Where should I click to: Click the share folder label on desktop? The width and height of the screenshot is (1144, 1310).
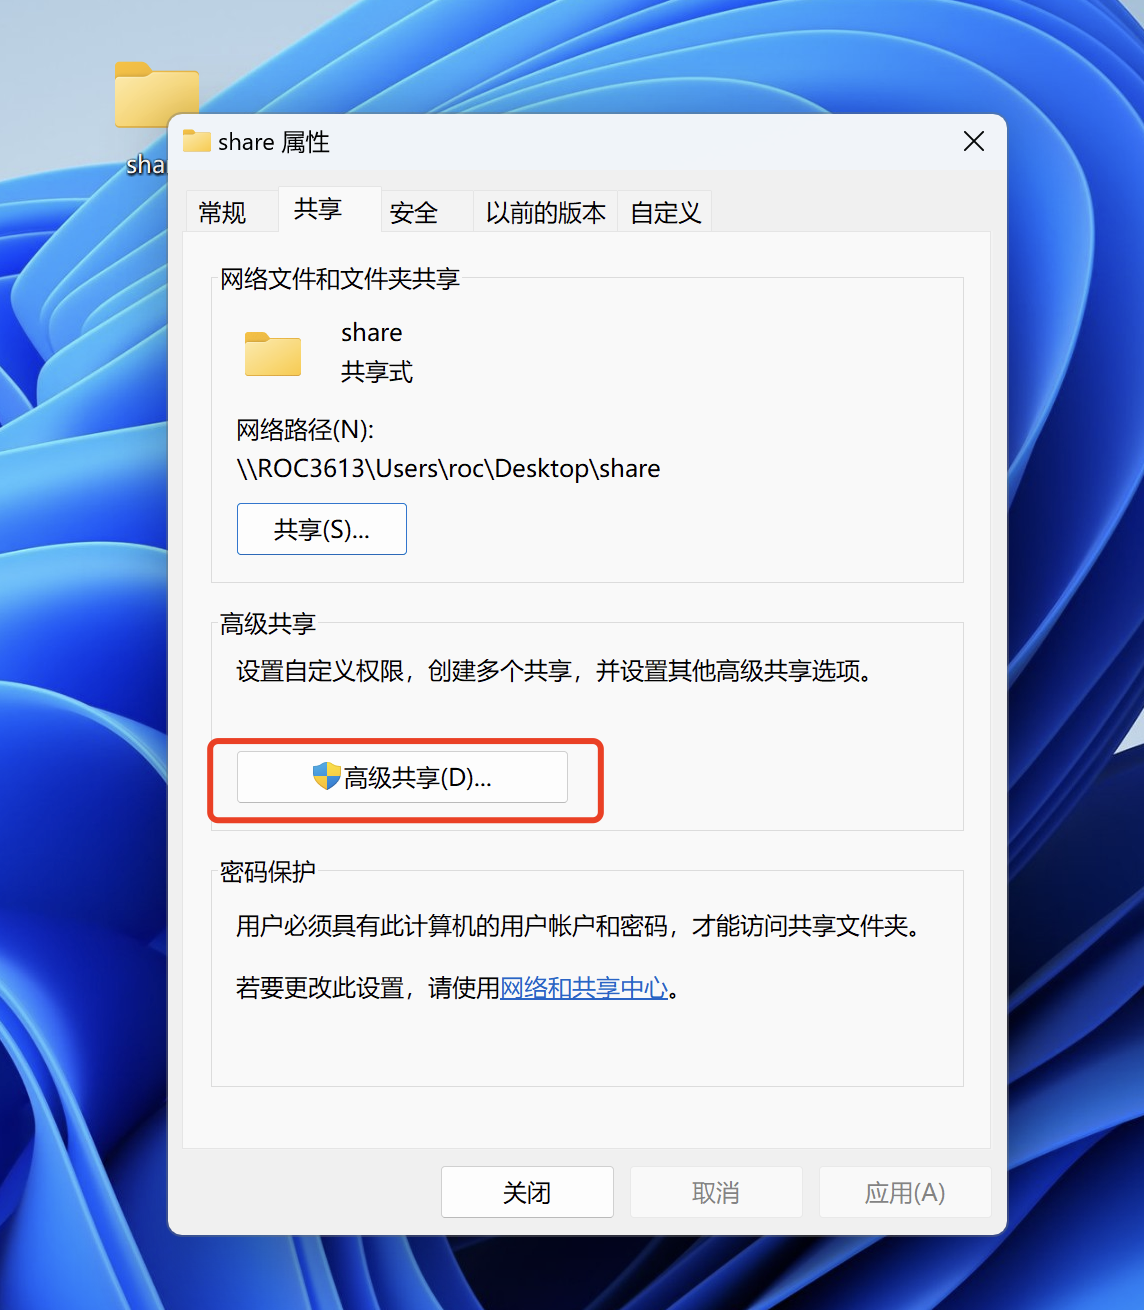[x=148, y=165]
